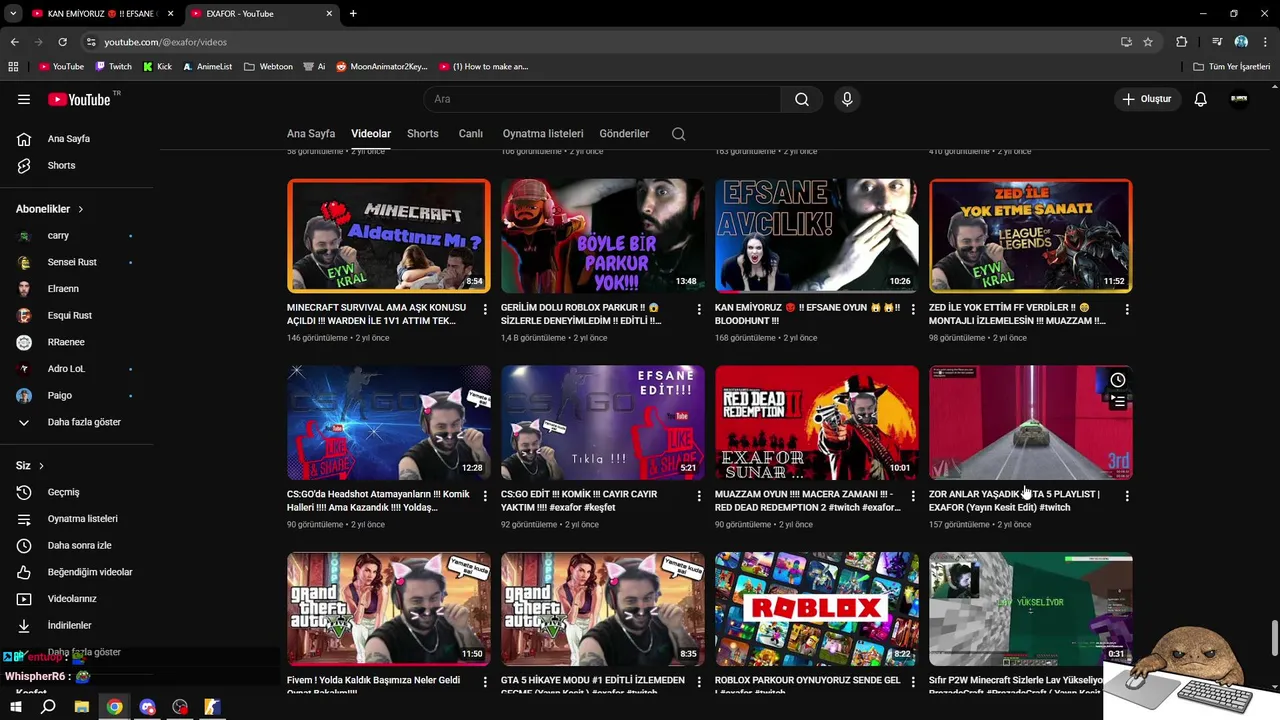
Task: Open Windows taskbar search
Action: 48,707
